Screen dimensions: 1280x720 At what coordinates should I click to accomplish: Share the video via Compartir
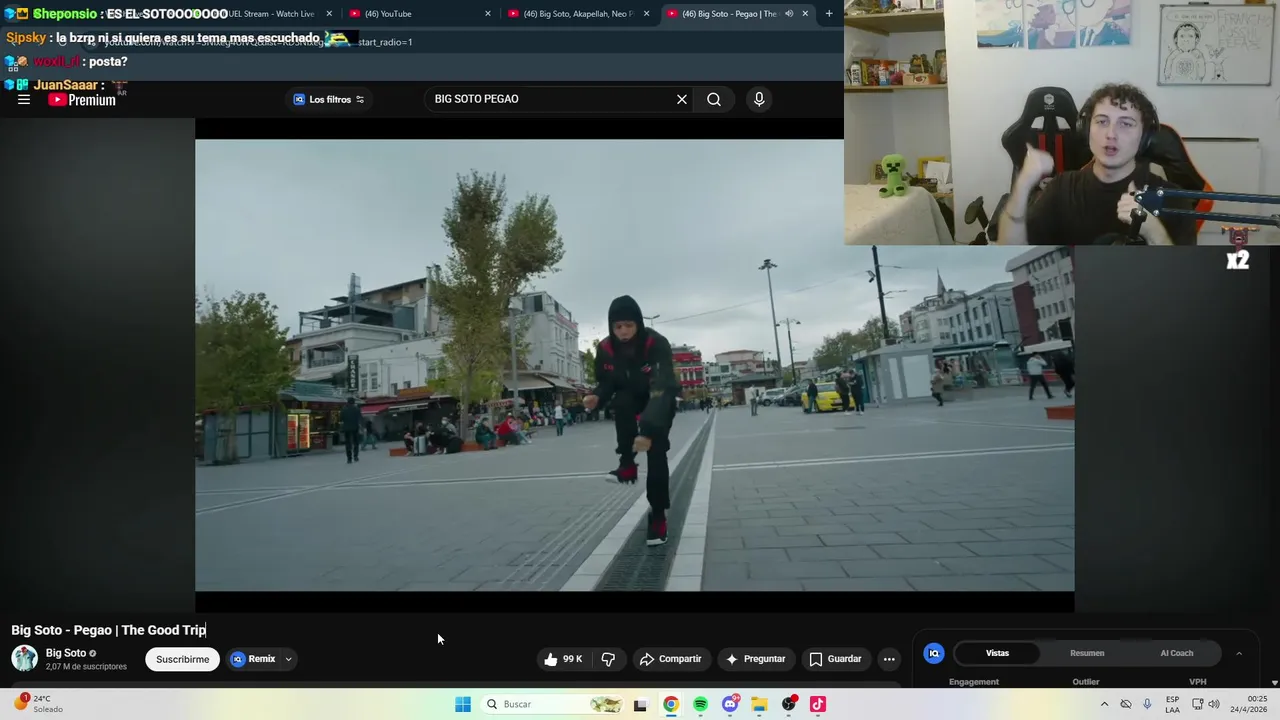[x=670, y=659]
